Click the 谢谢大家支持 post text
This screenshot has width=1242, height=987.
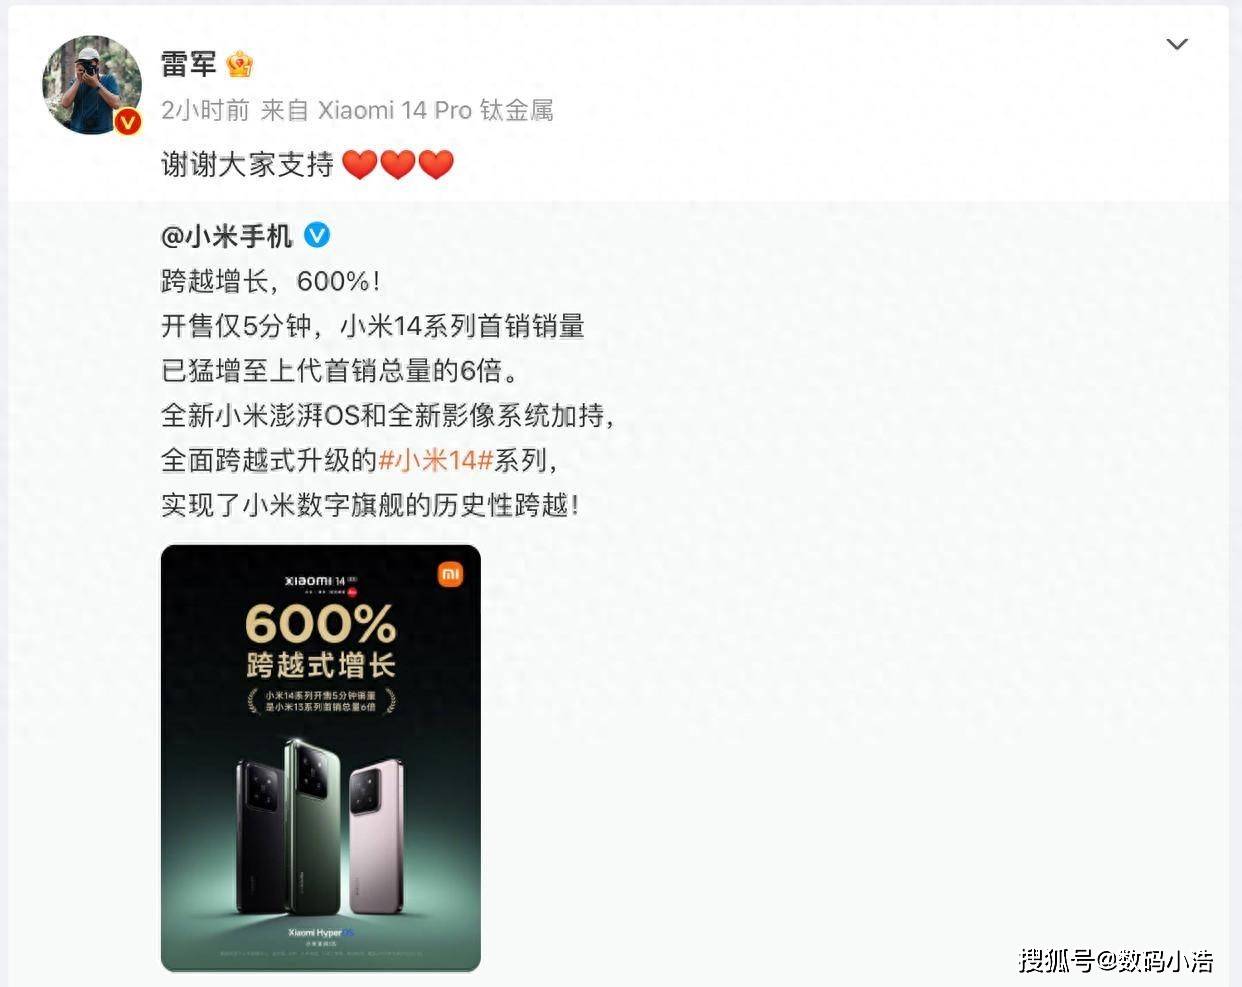pyautogui.click(x=247, y=164)
